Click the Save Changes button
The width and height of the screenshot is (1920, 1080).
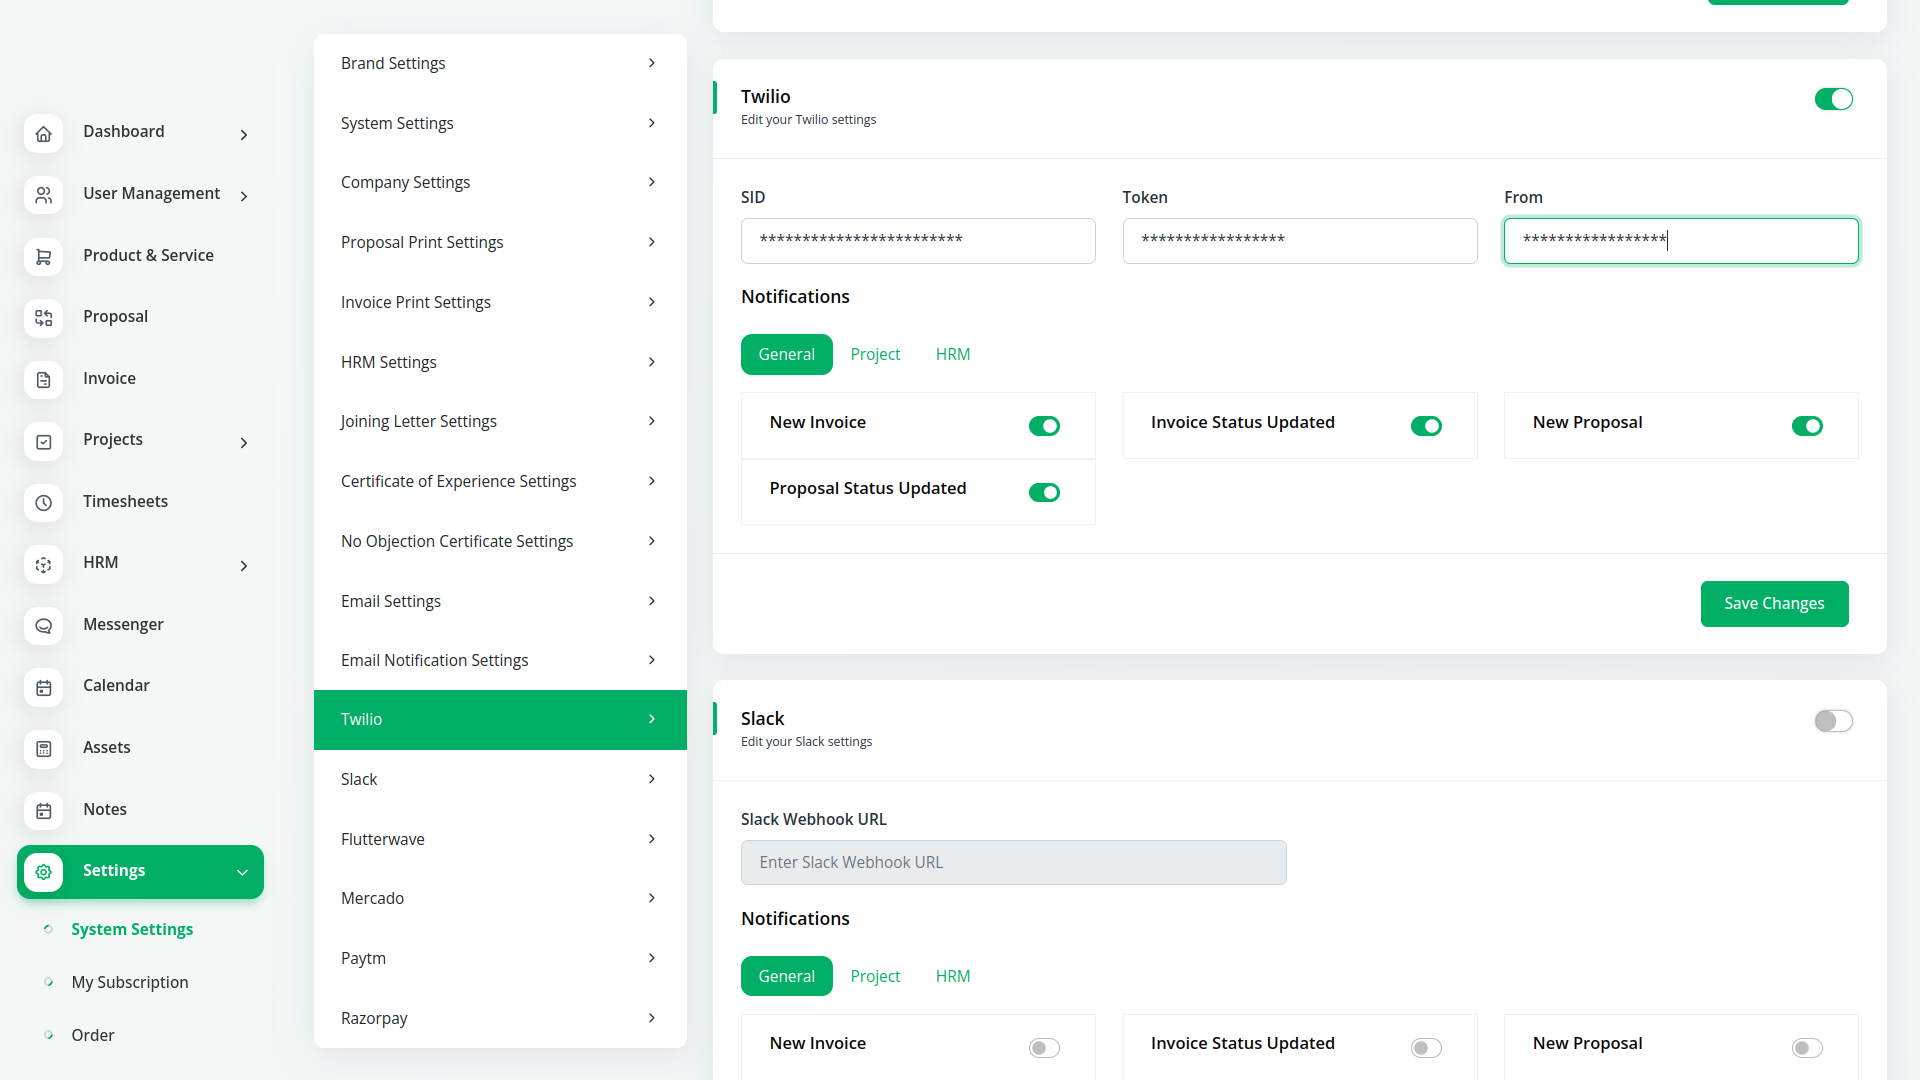(1774, 604)
